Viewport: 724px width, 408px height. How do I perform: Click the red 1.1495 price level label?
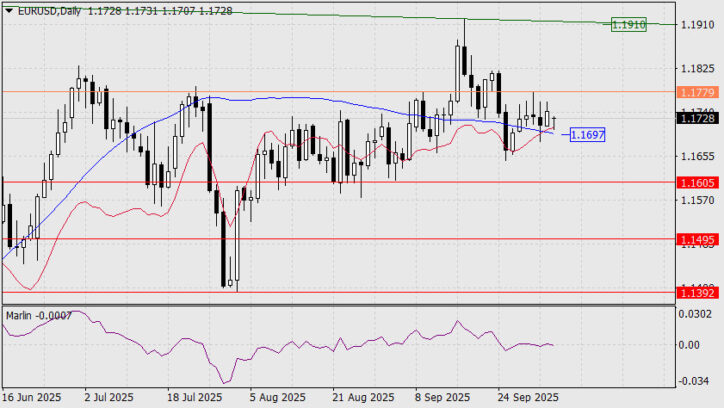coord(697,240)
